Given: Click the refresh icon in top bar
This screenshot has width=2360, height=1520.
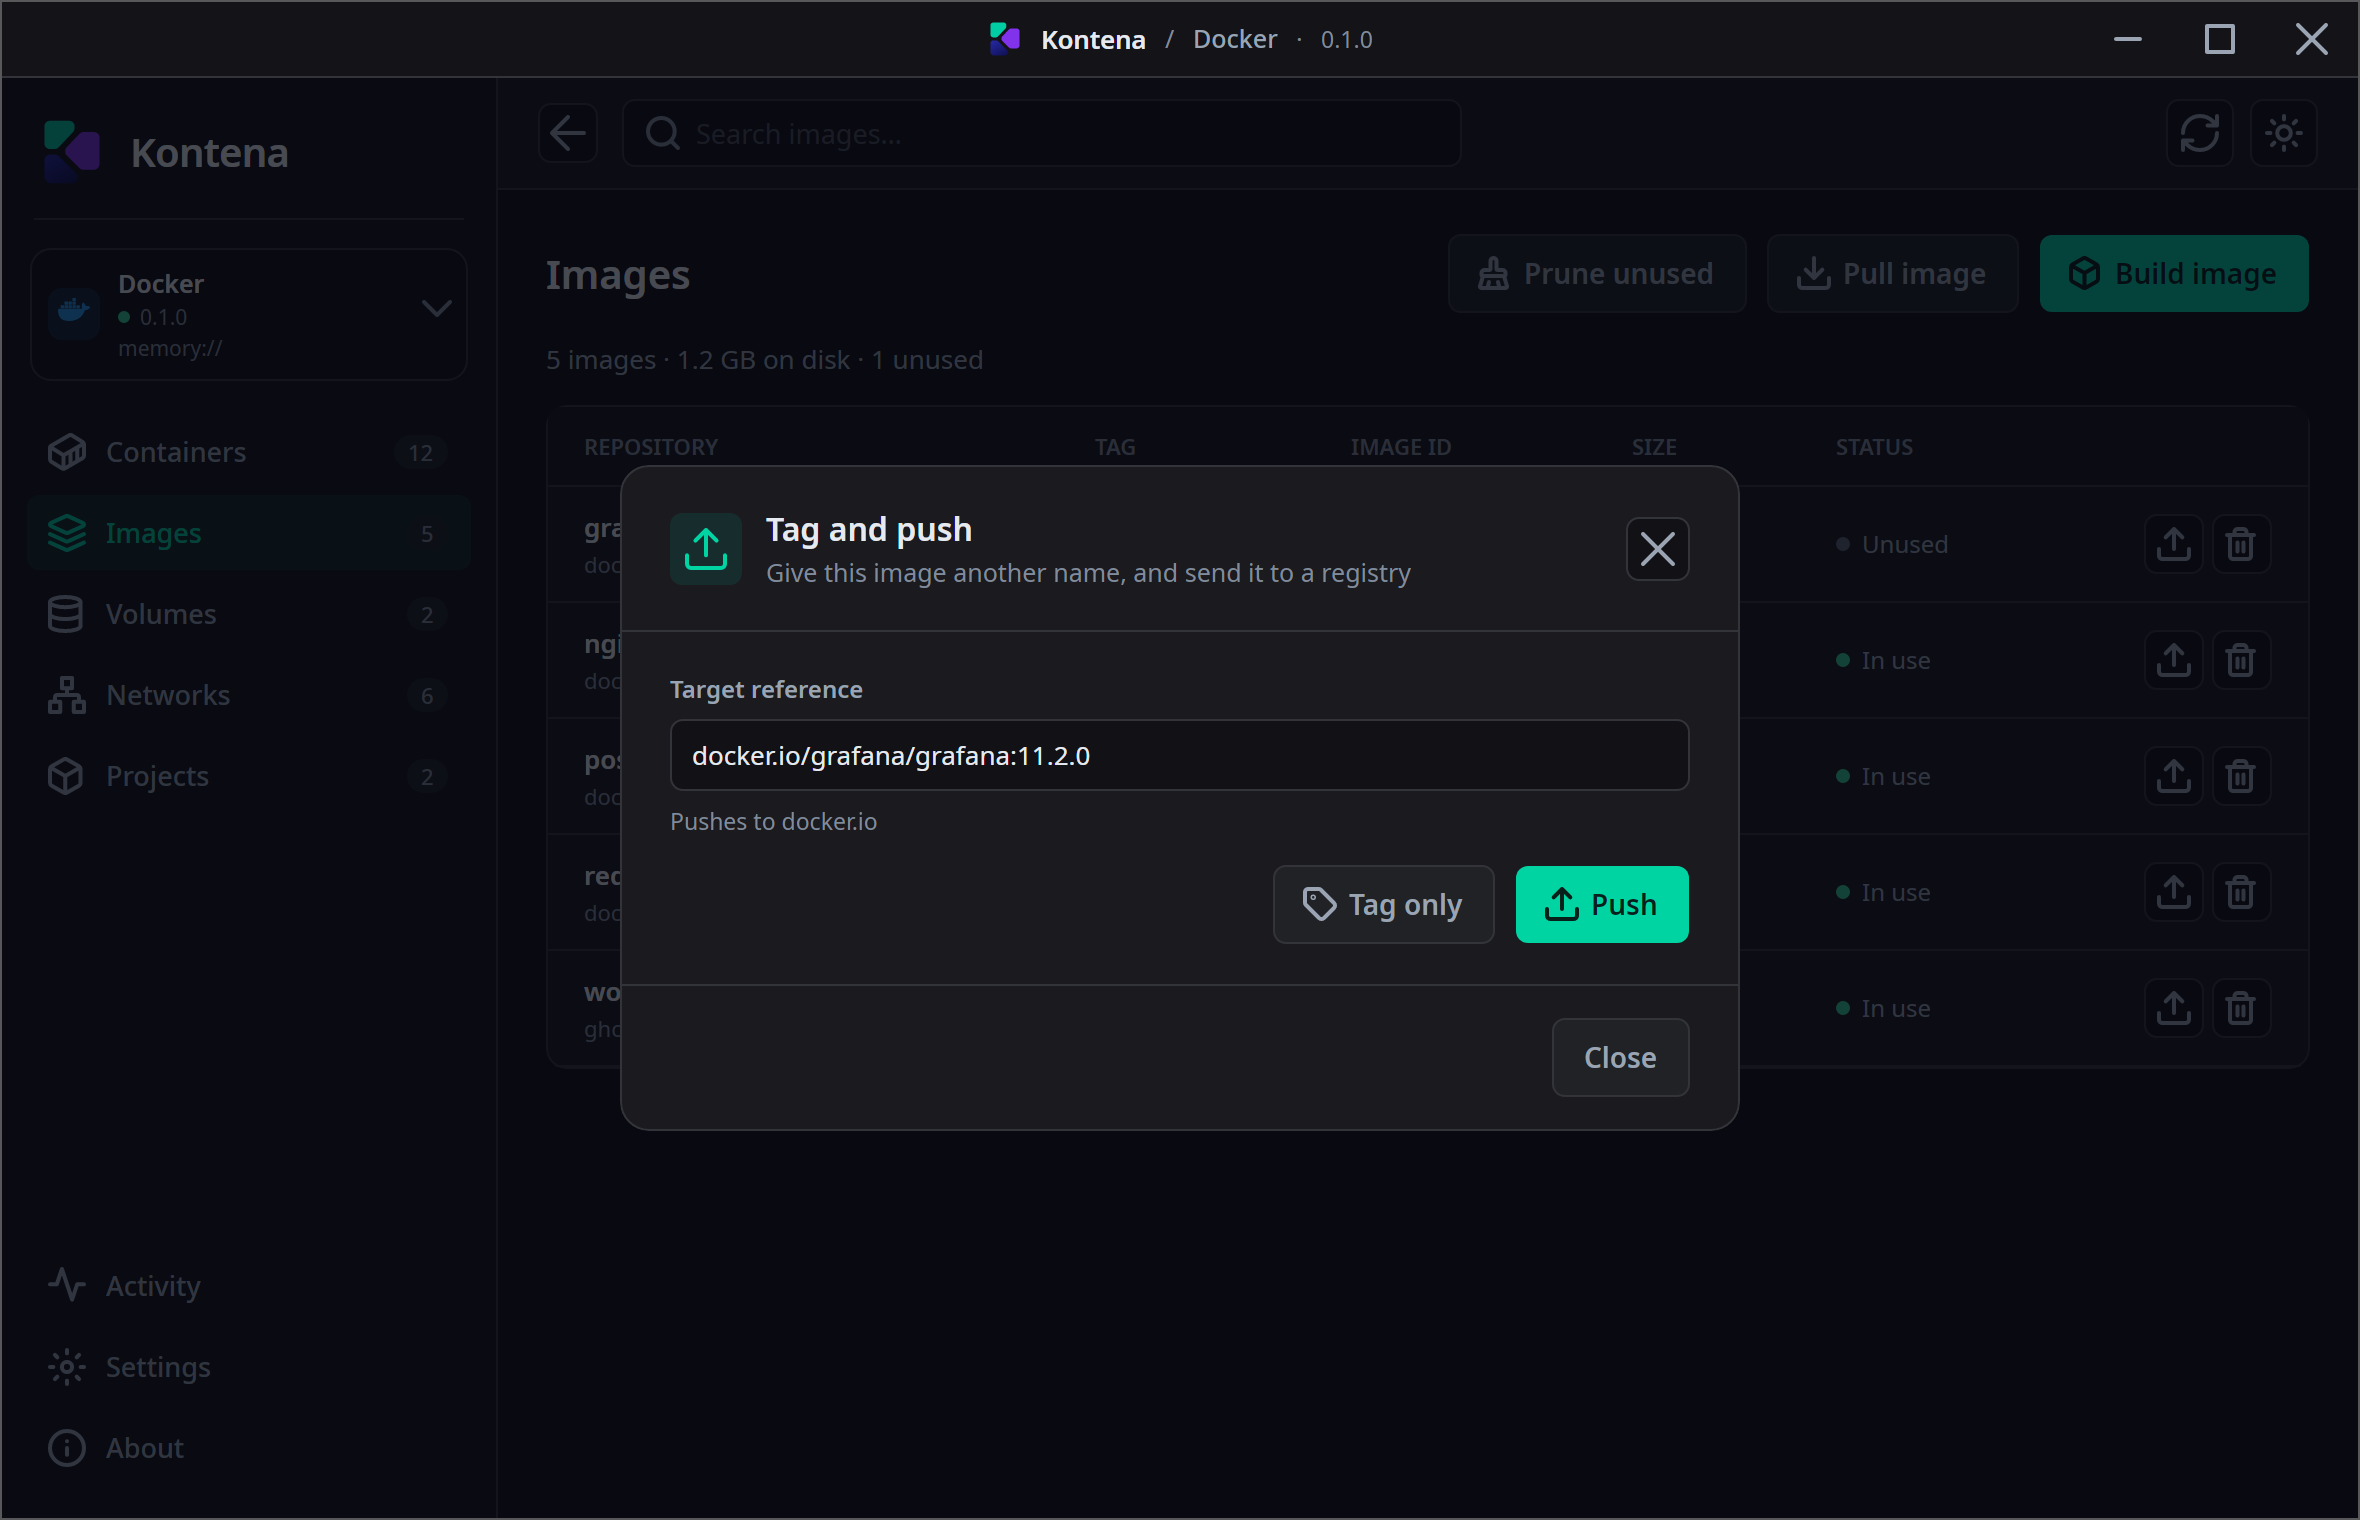Looking at the screenshot, I should [2199, 133].
